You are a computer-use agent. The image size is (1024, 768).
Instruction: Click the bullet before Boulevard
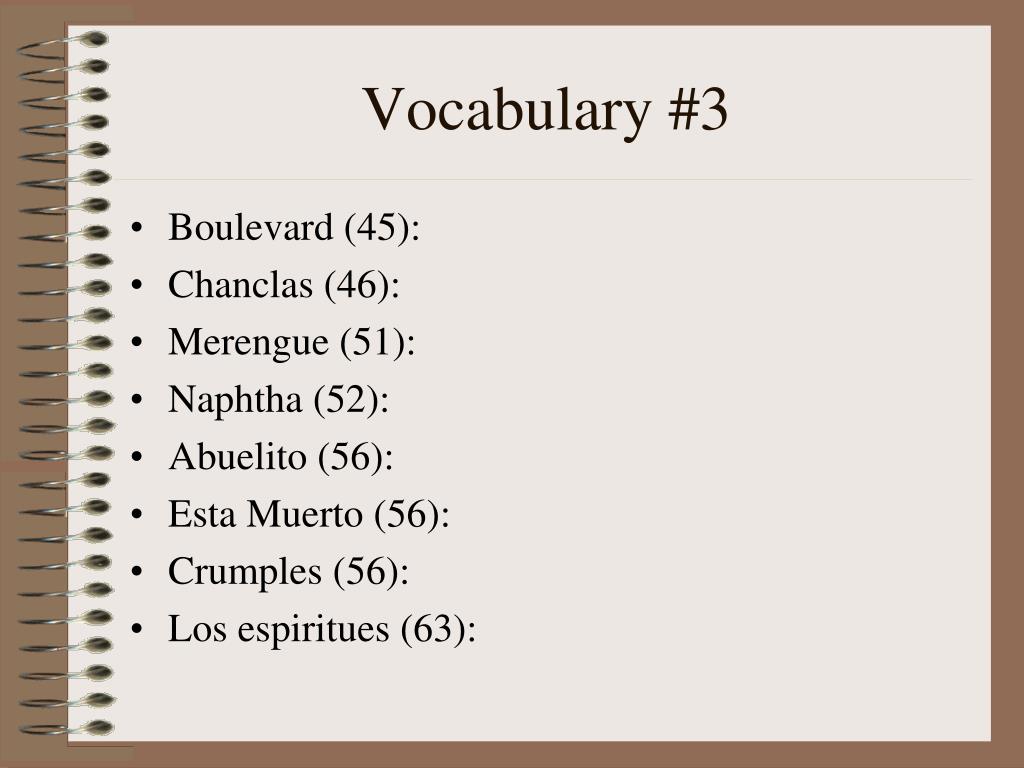(x=136, y=228)
